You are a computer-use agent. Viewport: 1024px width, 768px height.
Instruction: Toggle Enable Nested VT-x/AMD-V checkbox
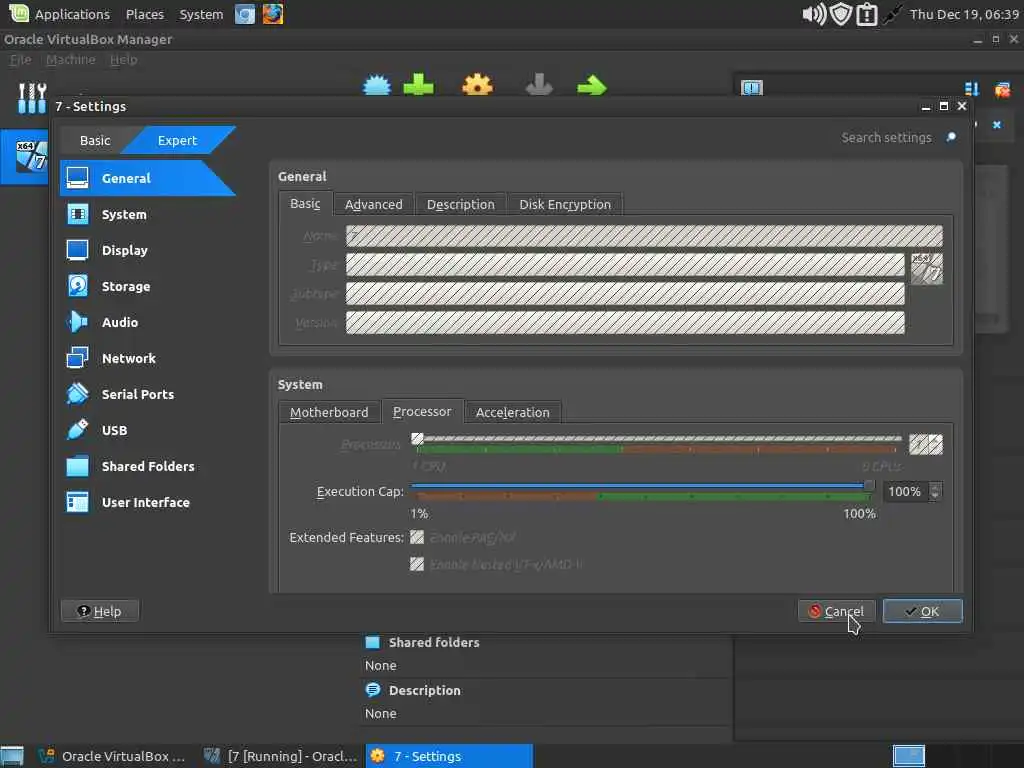coord(417,564)
